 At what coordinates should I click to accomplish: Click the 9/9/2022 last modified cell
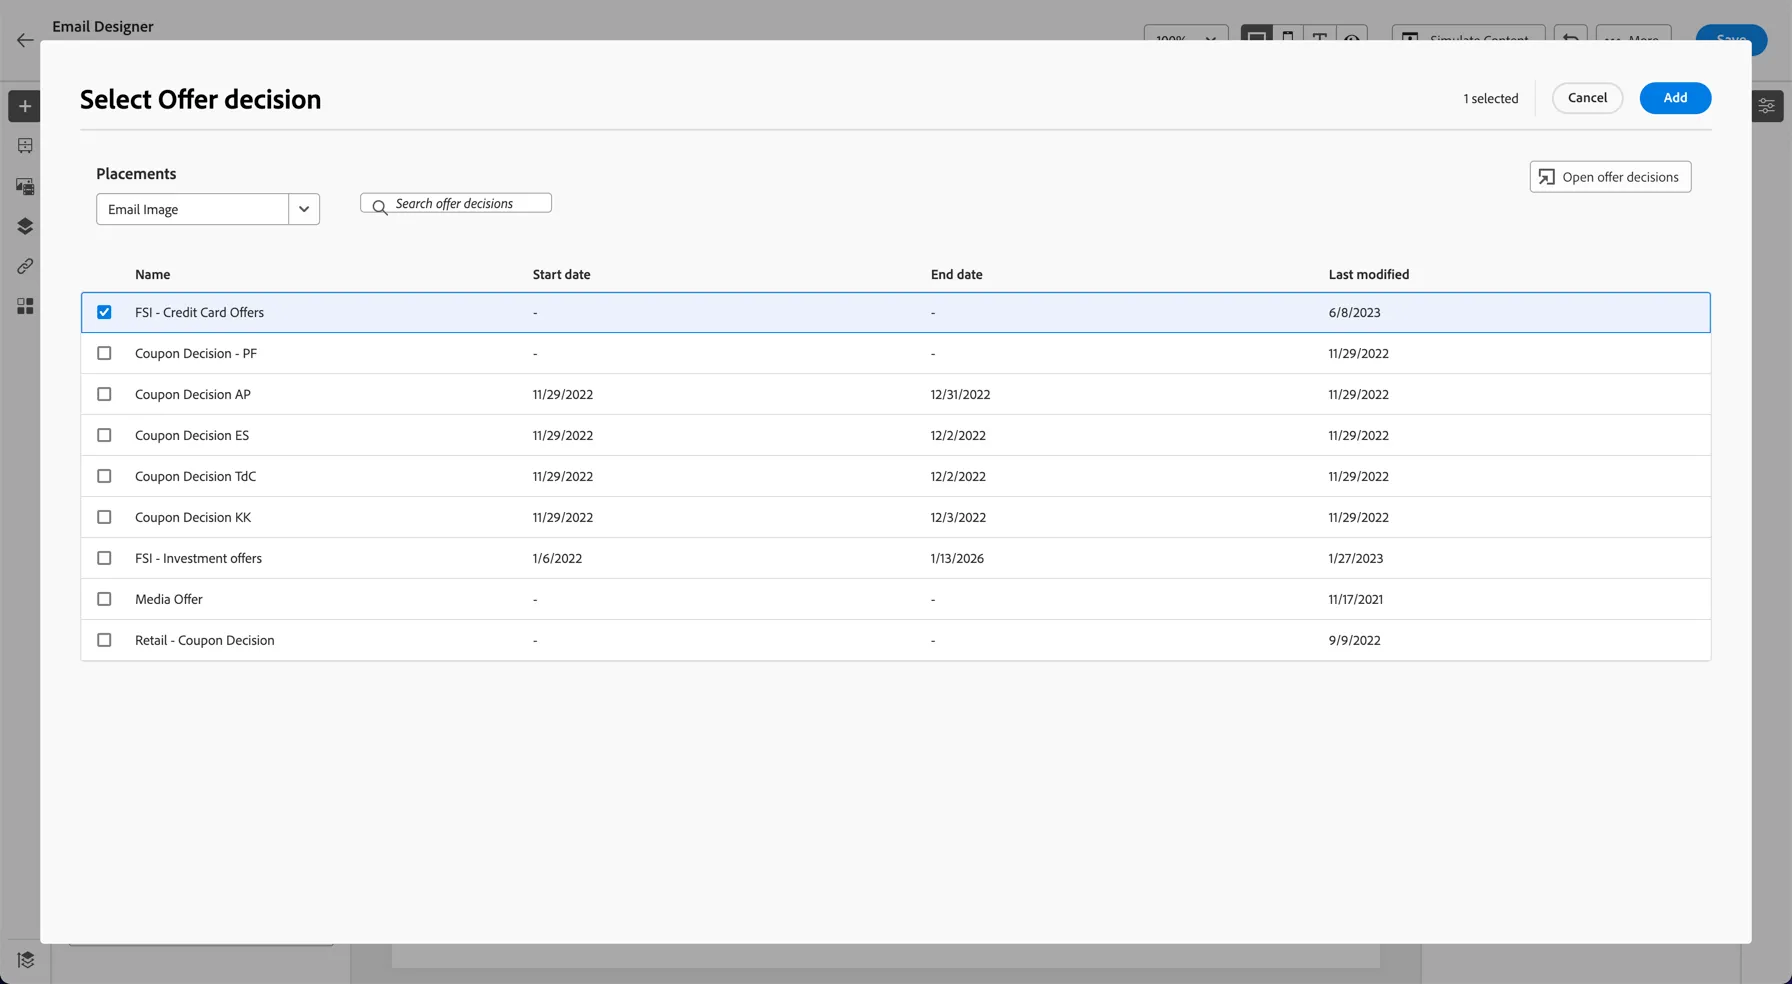tap(1354, 640)
